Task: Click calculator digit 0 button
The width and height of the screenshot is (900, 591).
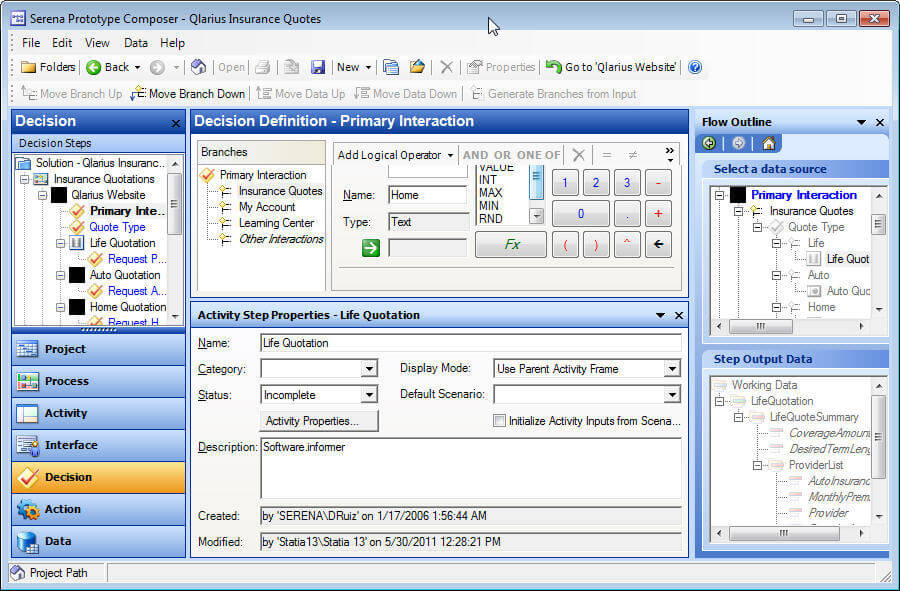Action: pyautogui.click(x=580, y=213)
